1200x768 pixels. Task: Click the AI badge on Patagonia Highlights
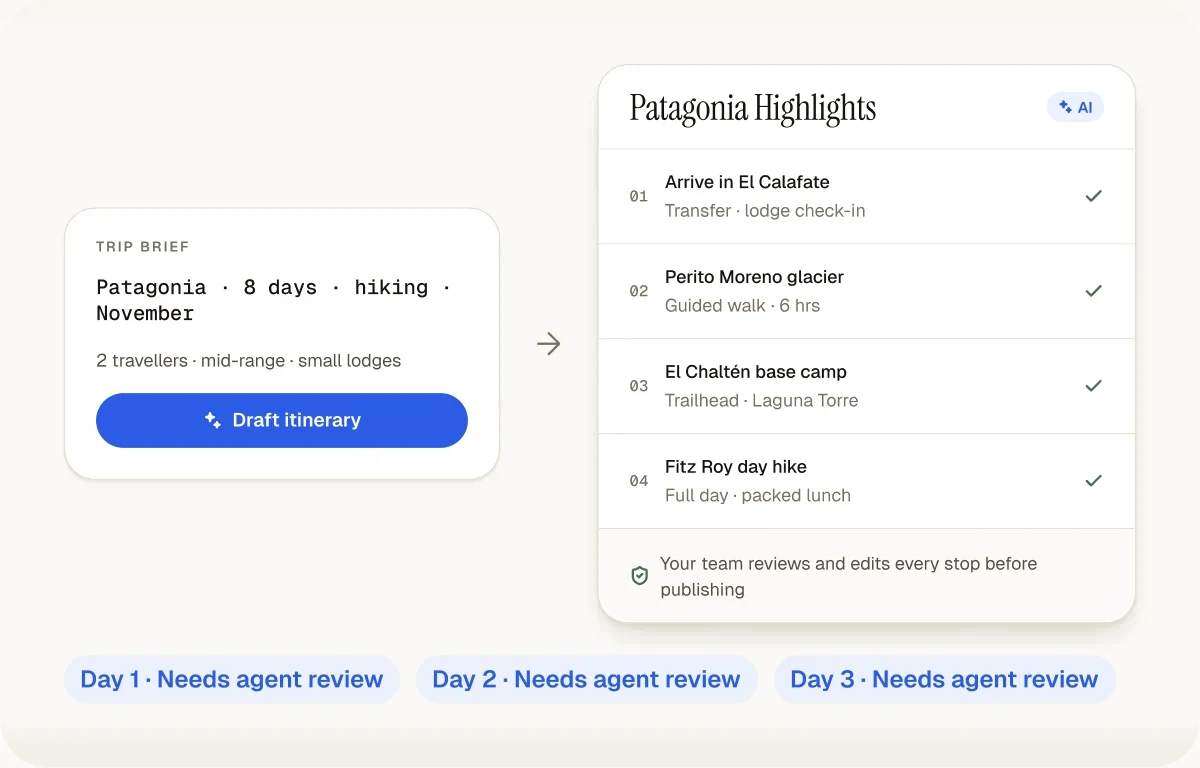click(x=1075, y=107)
